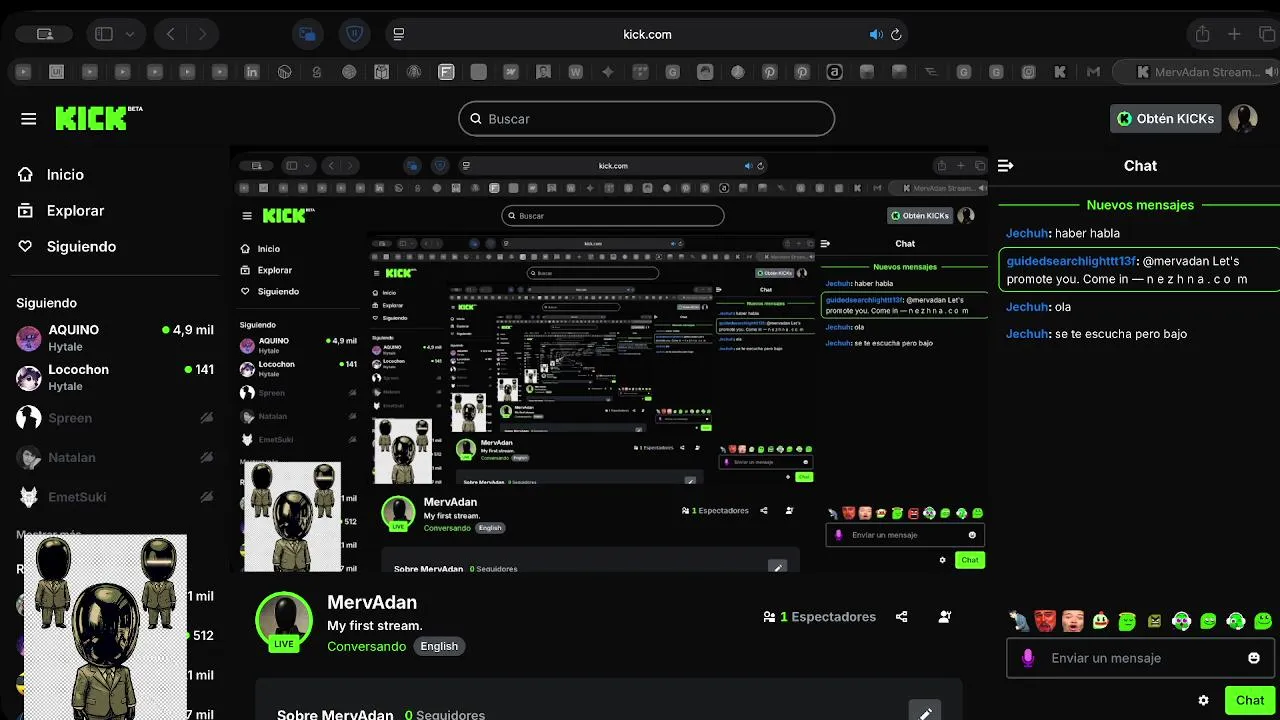Click the kick.com address bar
This screenshot has width=1280, height=720.
click(x=647, y=34)
